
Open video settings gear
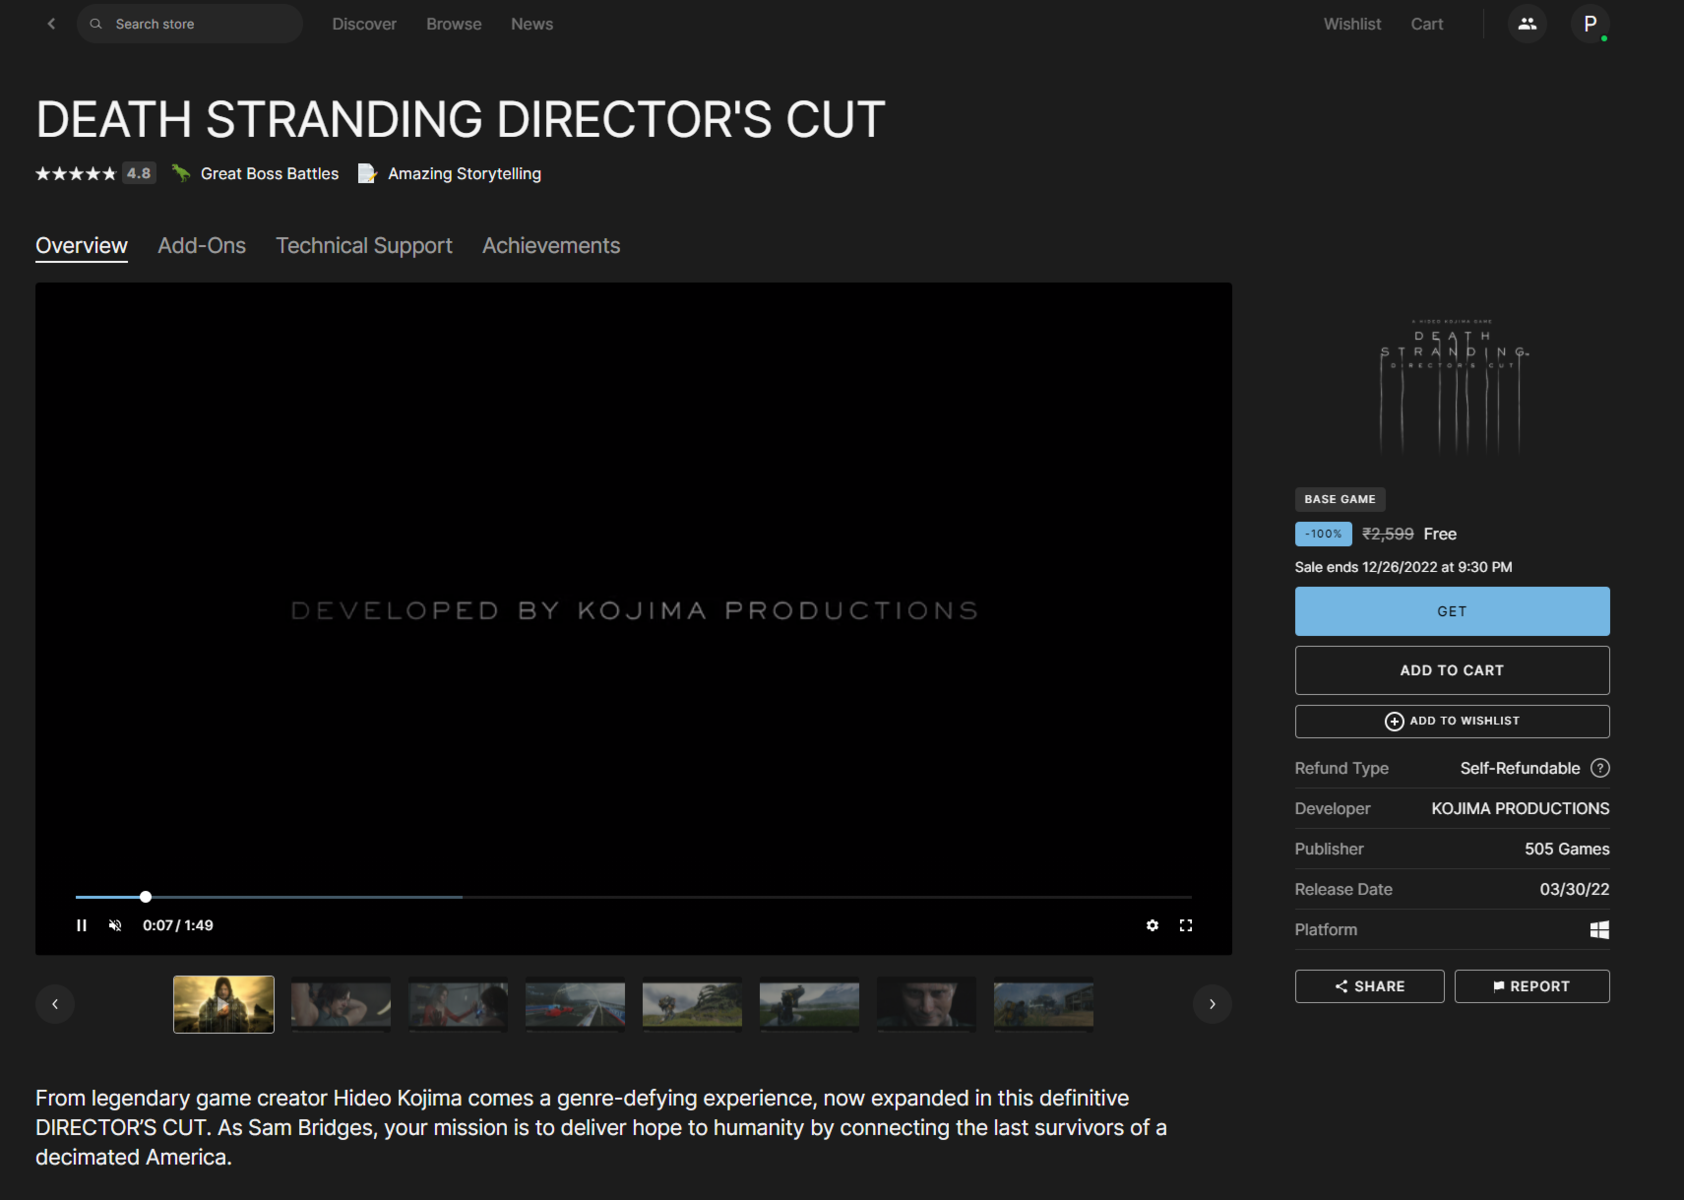(1152, 925)
